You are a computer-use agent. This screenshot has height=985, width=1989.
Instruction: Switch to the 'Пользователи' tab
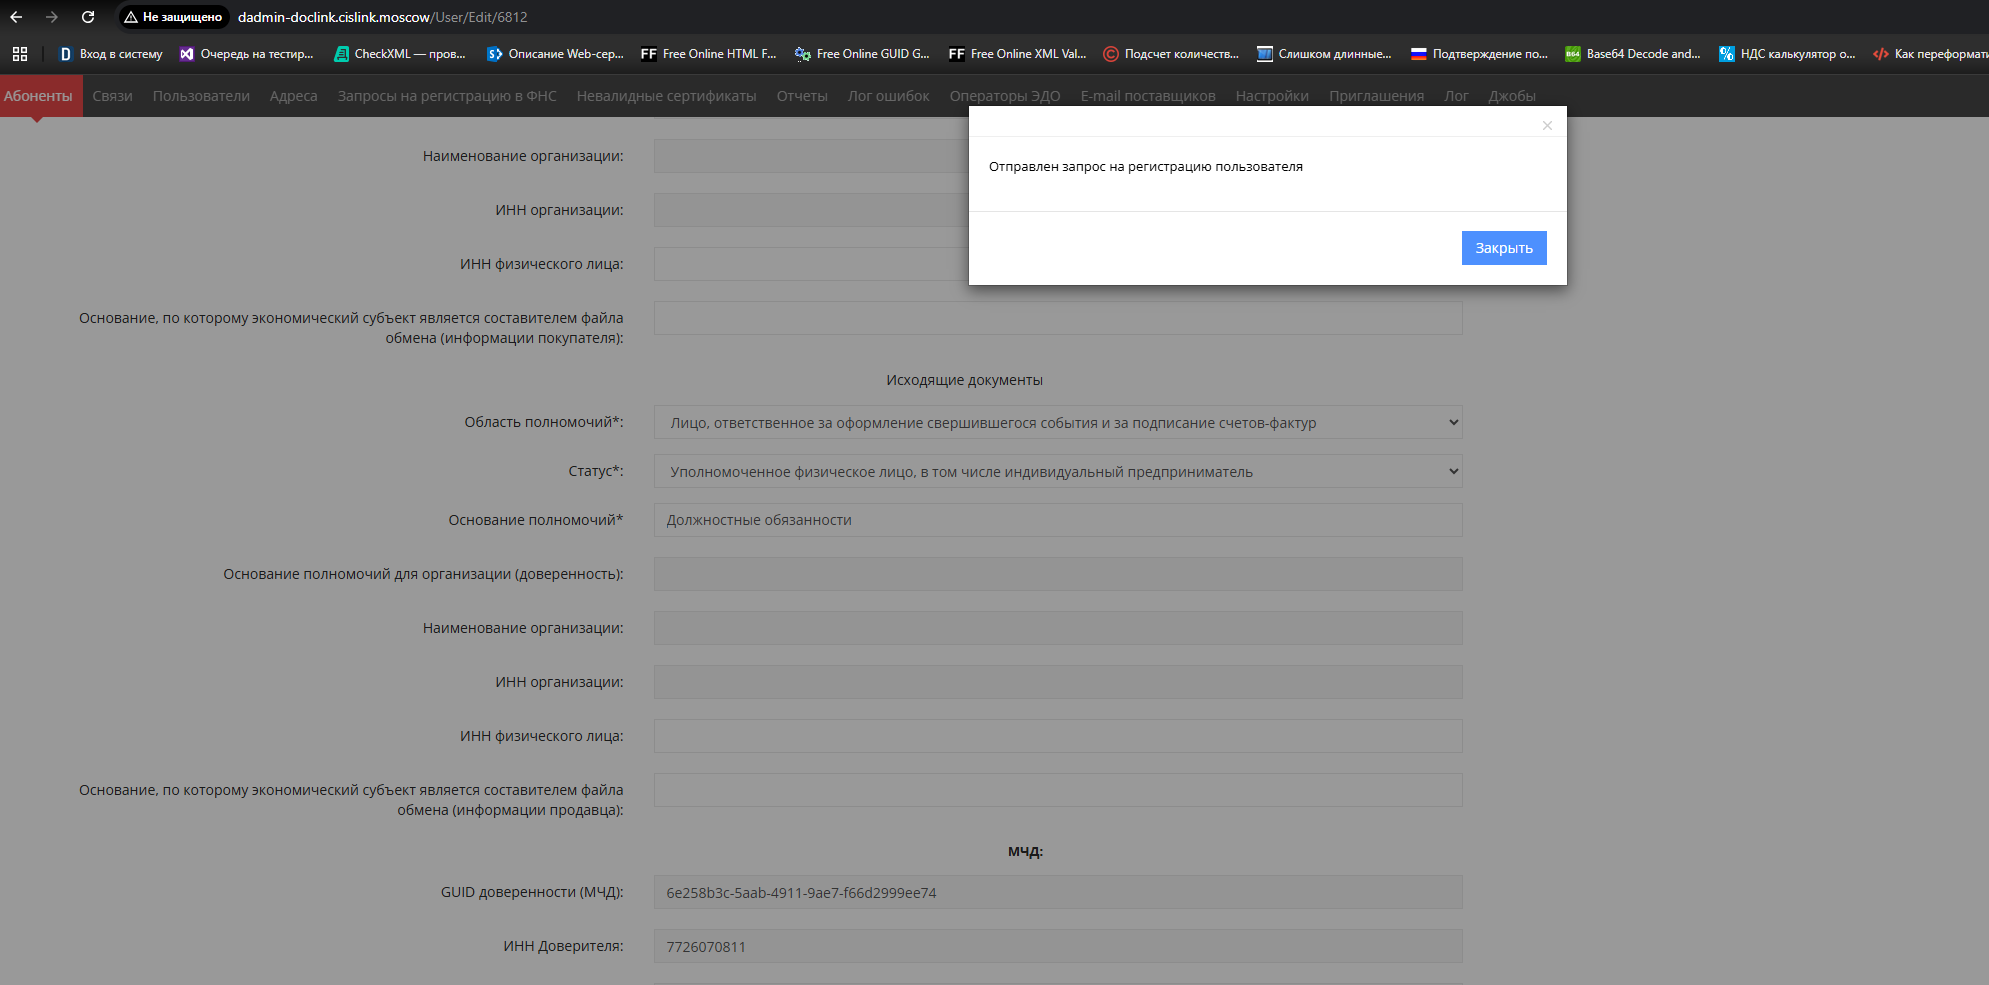click(x=201, y=96)
